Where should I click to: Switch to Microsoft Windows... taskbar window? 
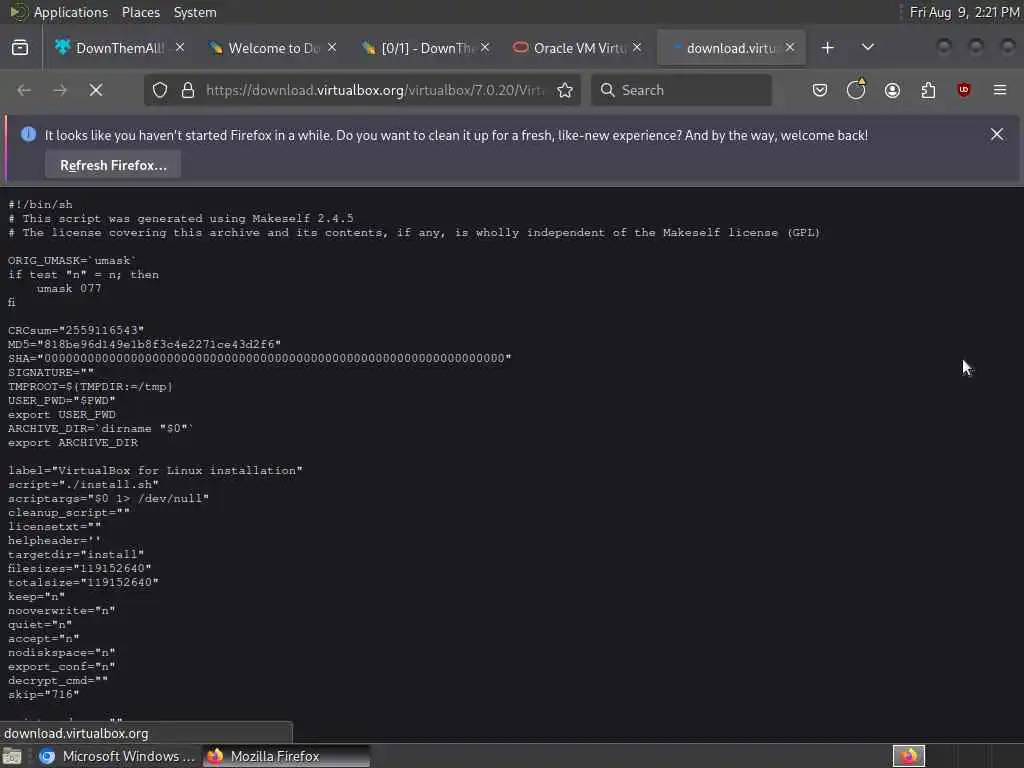[x=118, y=756]
